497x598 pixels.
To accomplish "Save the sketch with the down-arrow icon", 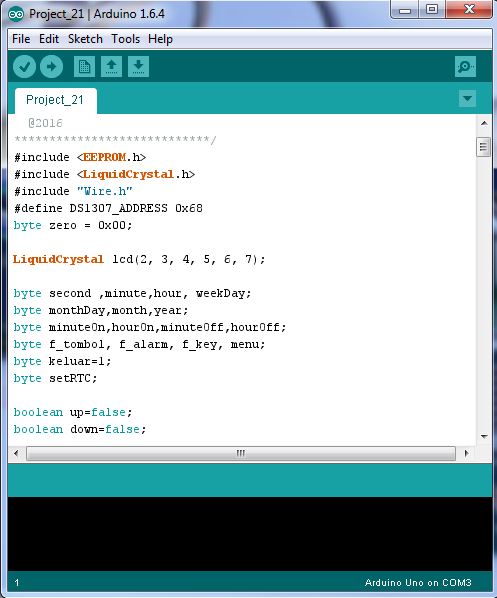I will pos(138,67).
